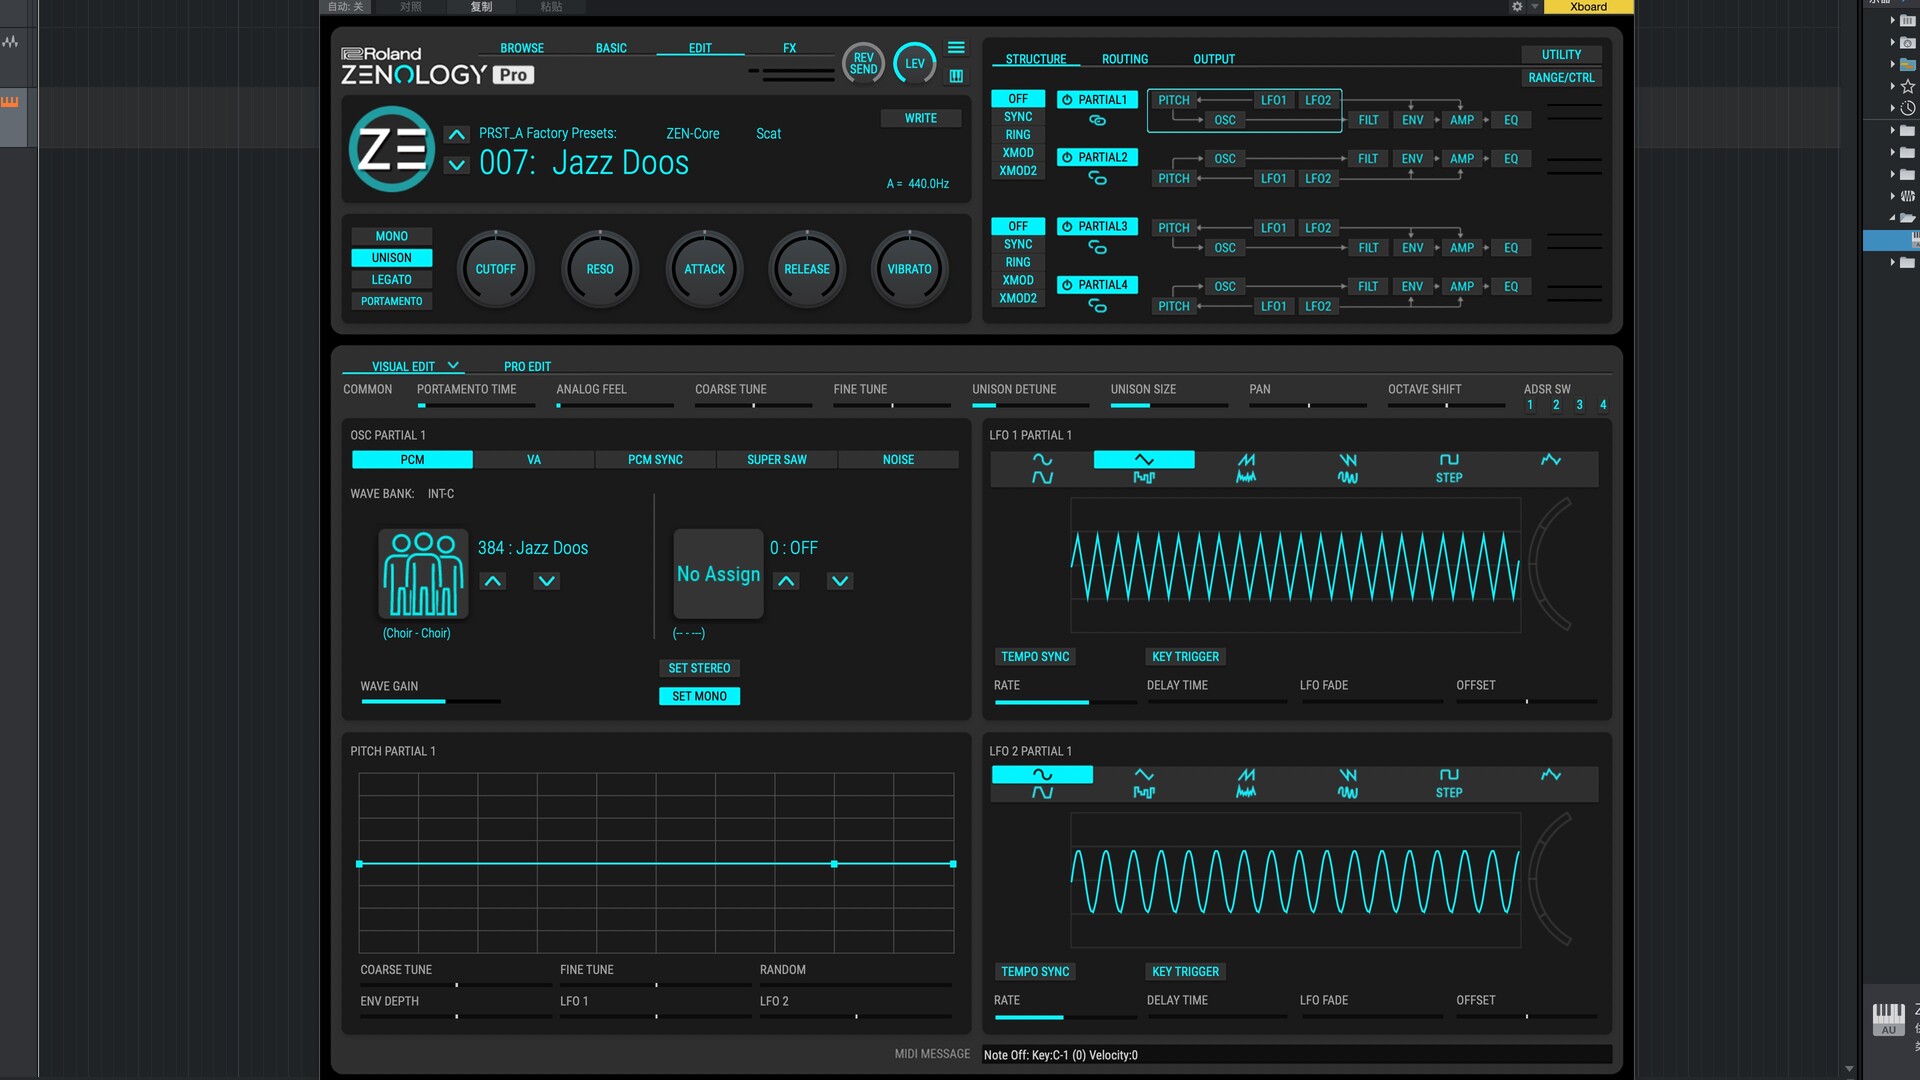
Task: Toggle PORTAMENTO switch
Action: (x=391, y=301)
